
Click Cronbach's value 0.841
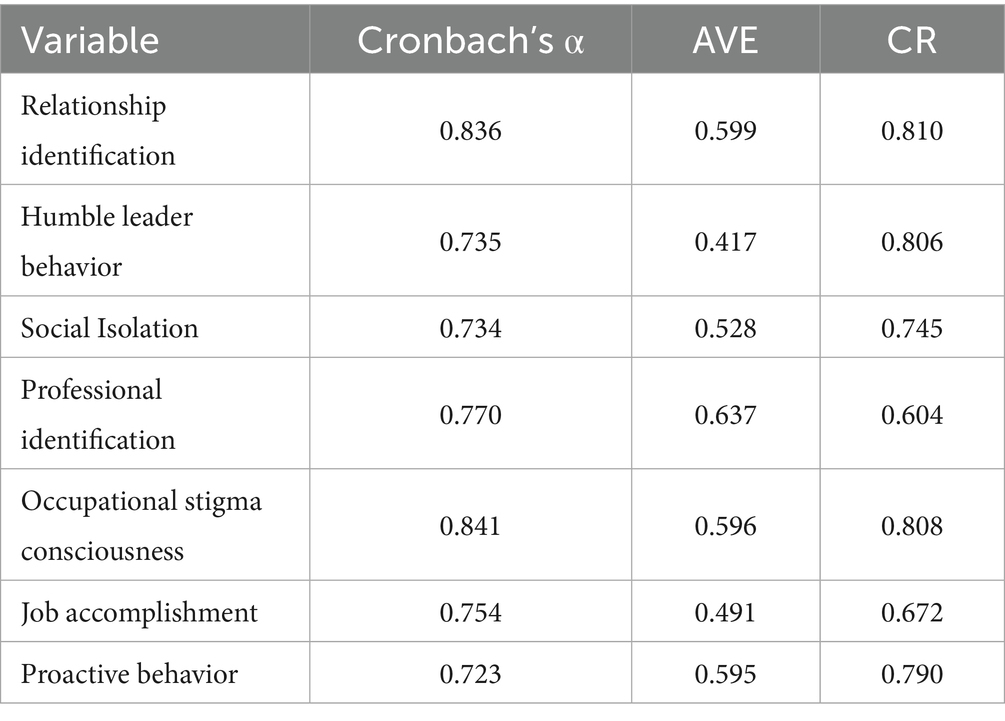click(470, 526)
